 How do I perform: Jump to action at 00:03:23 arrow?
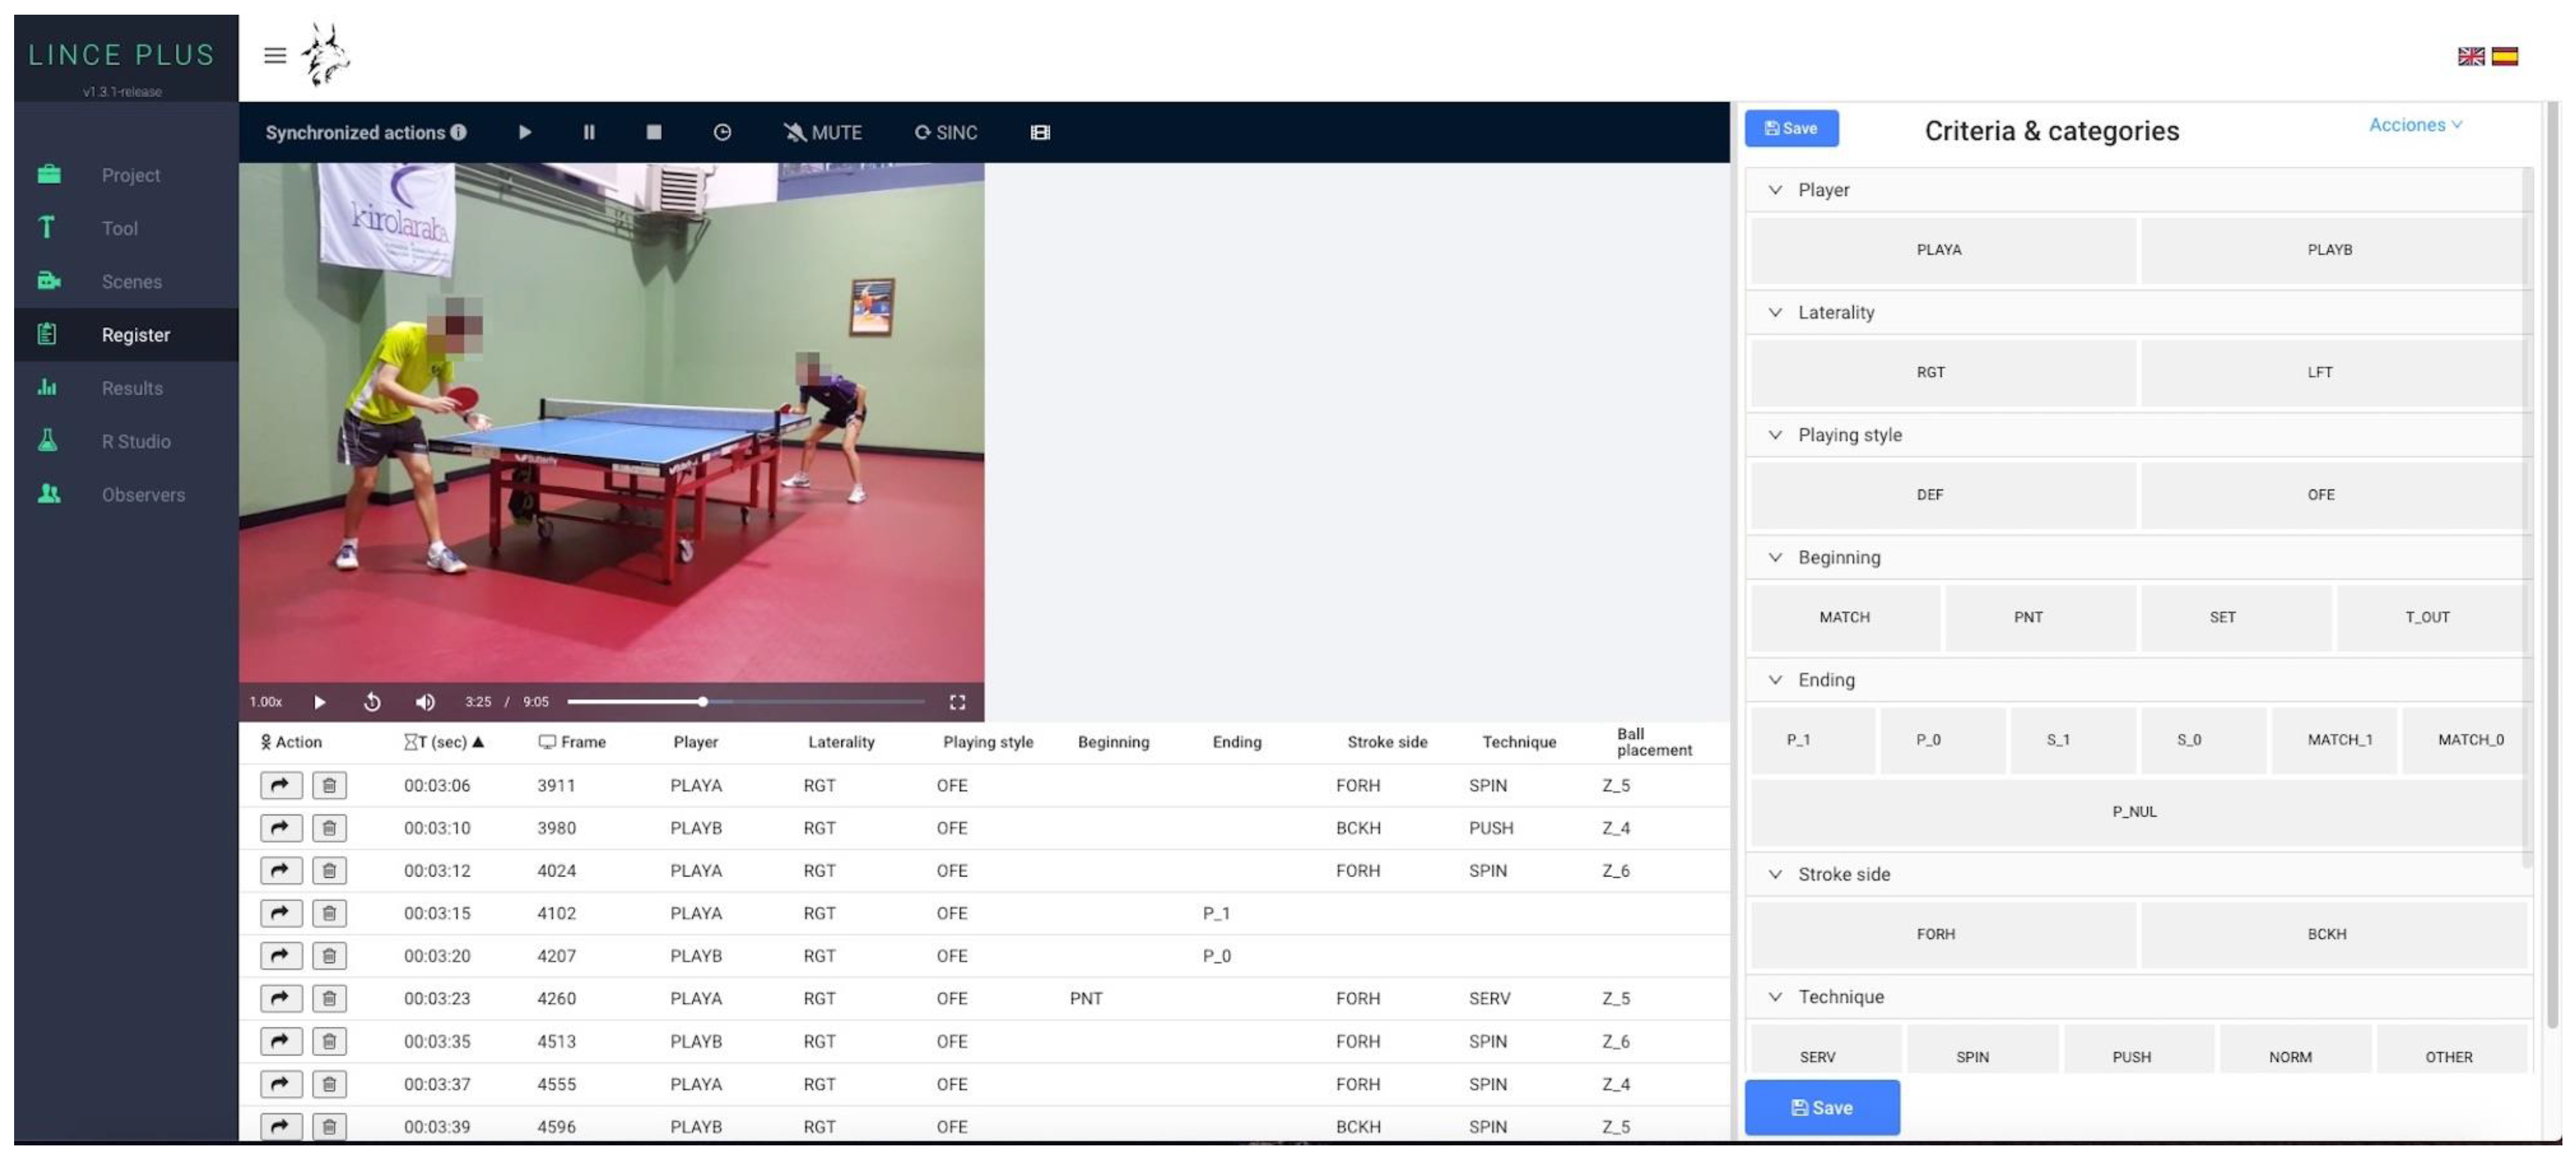[281, 998]
